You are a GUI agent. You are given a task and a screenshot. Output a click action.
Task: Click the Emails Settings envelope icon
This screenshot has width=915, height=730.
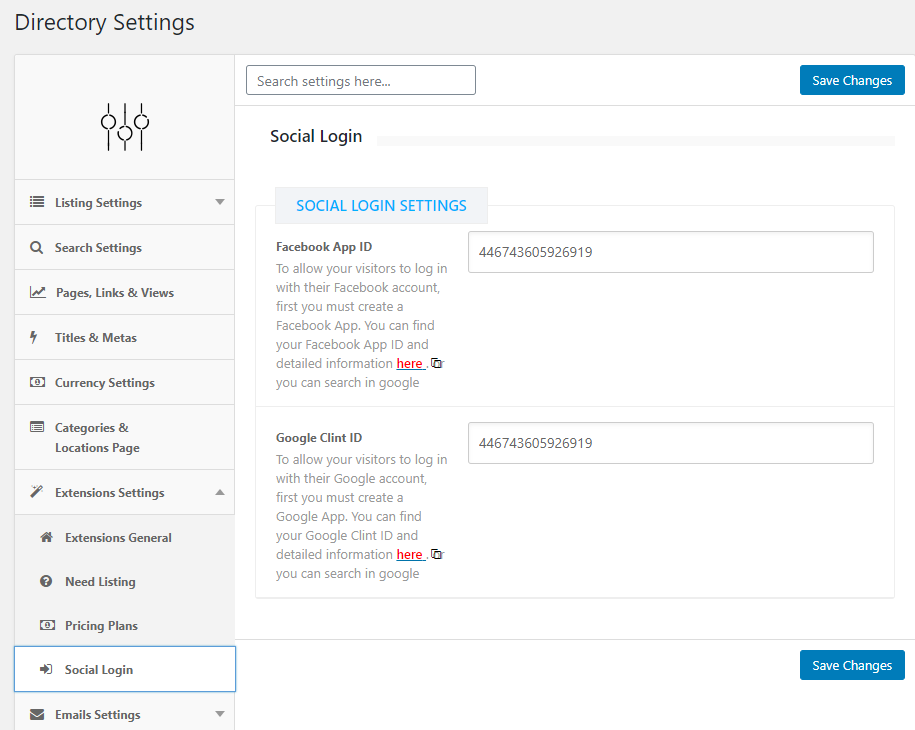point(37,714)
